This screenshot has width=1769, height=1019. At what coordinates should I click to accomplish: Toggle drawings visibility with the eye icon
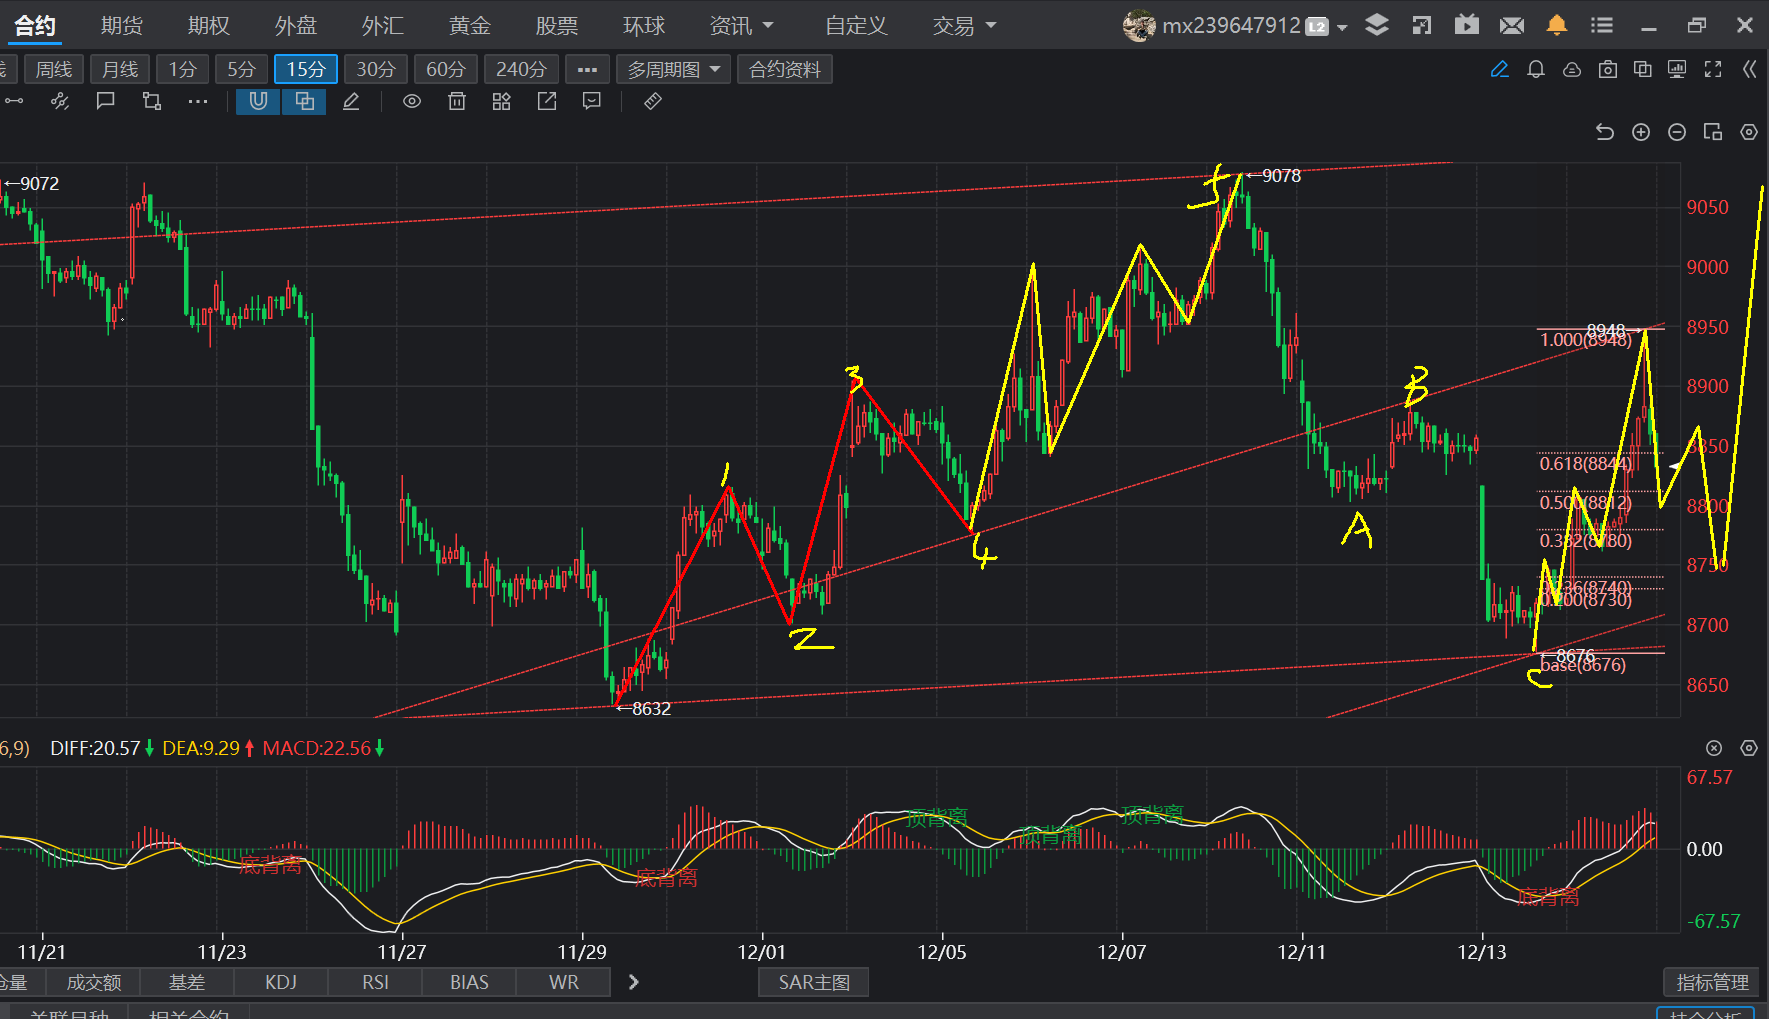tap(411, 101)
